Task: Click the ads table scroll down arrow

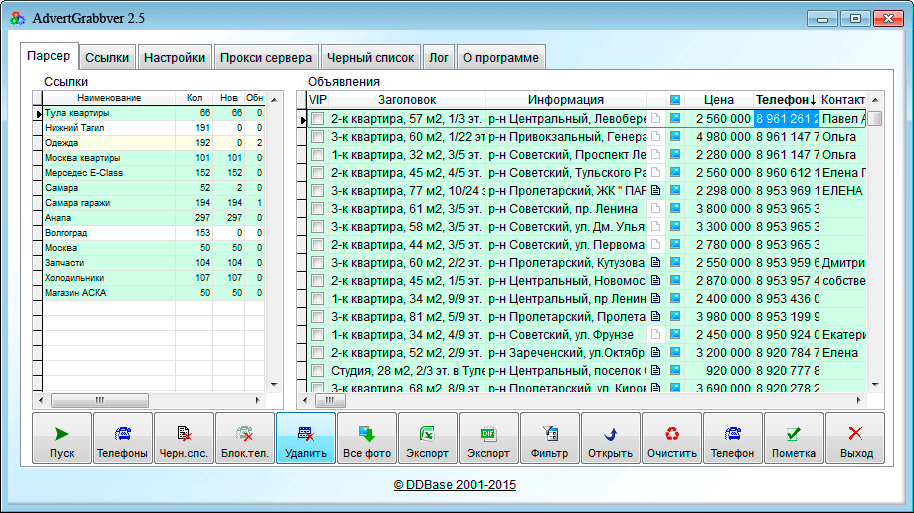Action: (875, 385)
